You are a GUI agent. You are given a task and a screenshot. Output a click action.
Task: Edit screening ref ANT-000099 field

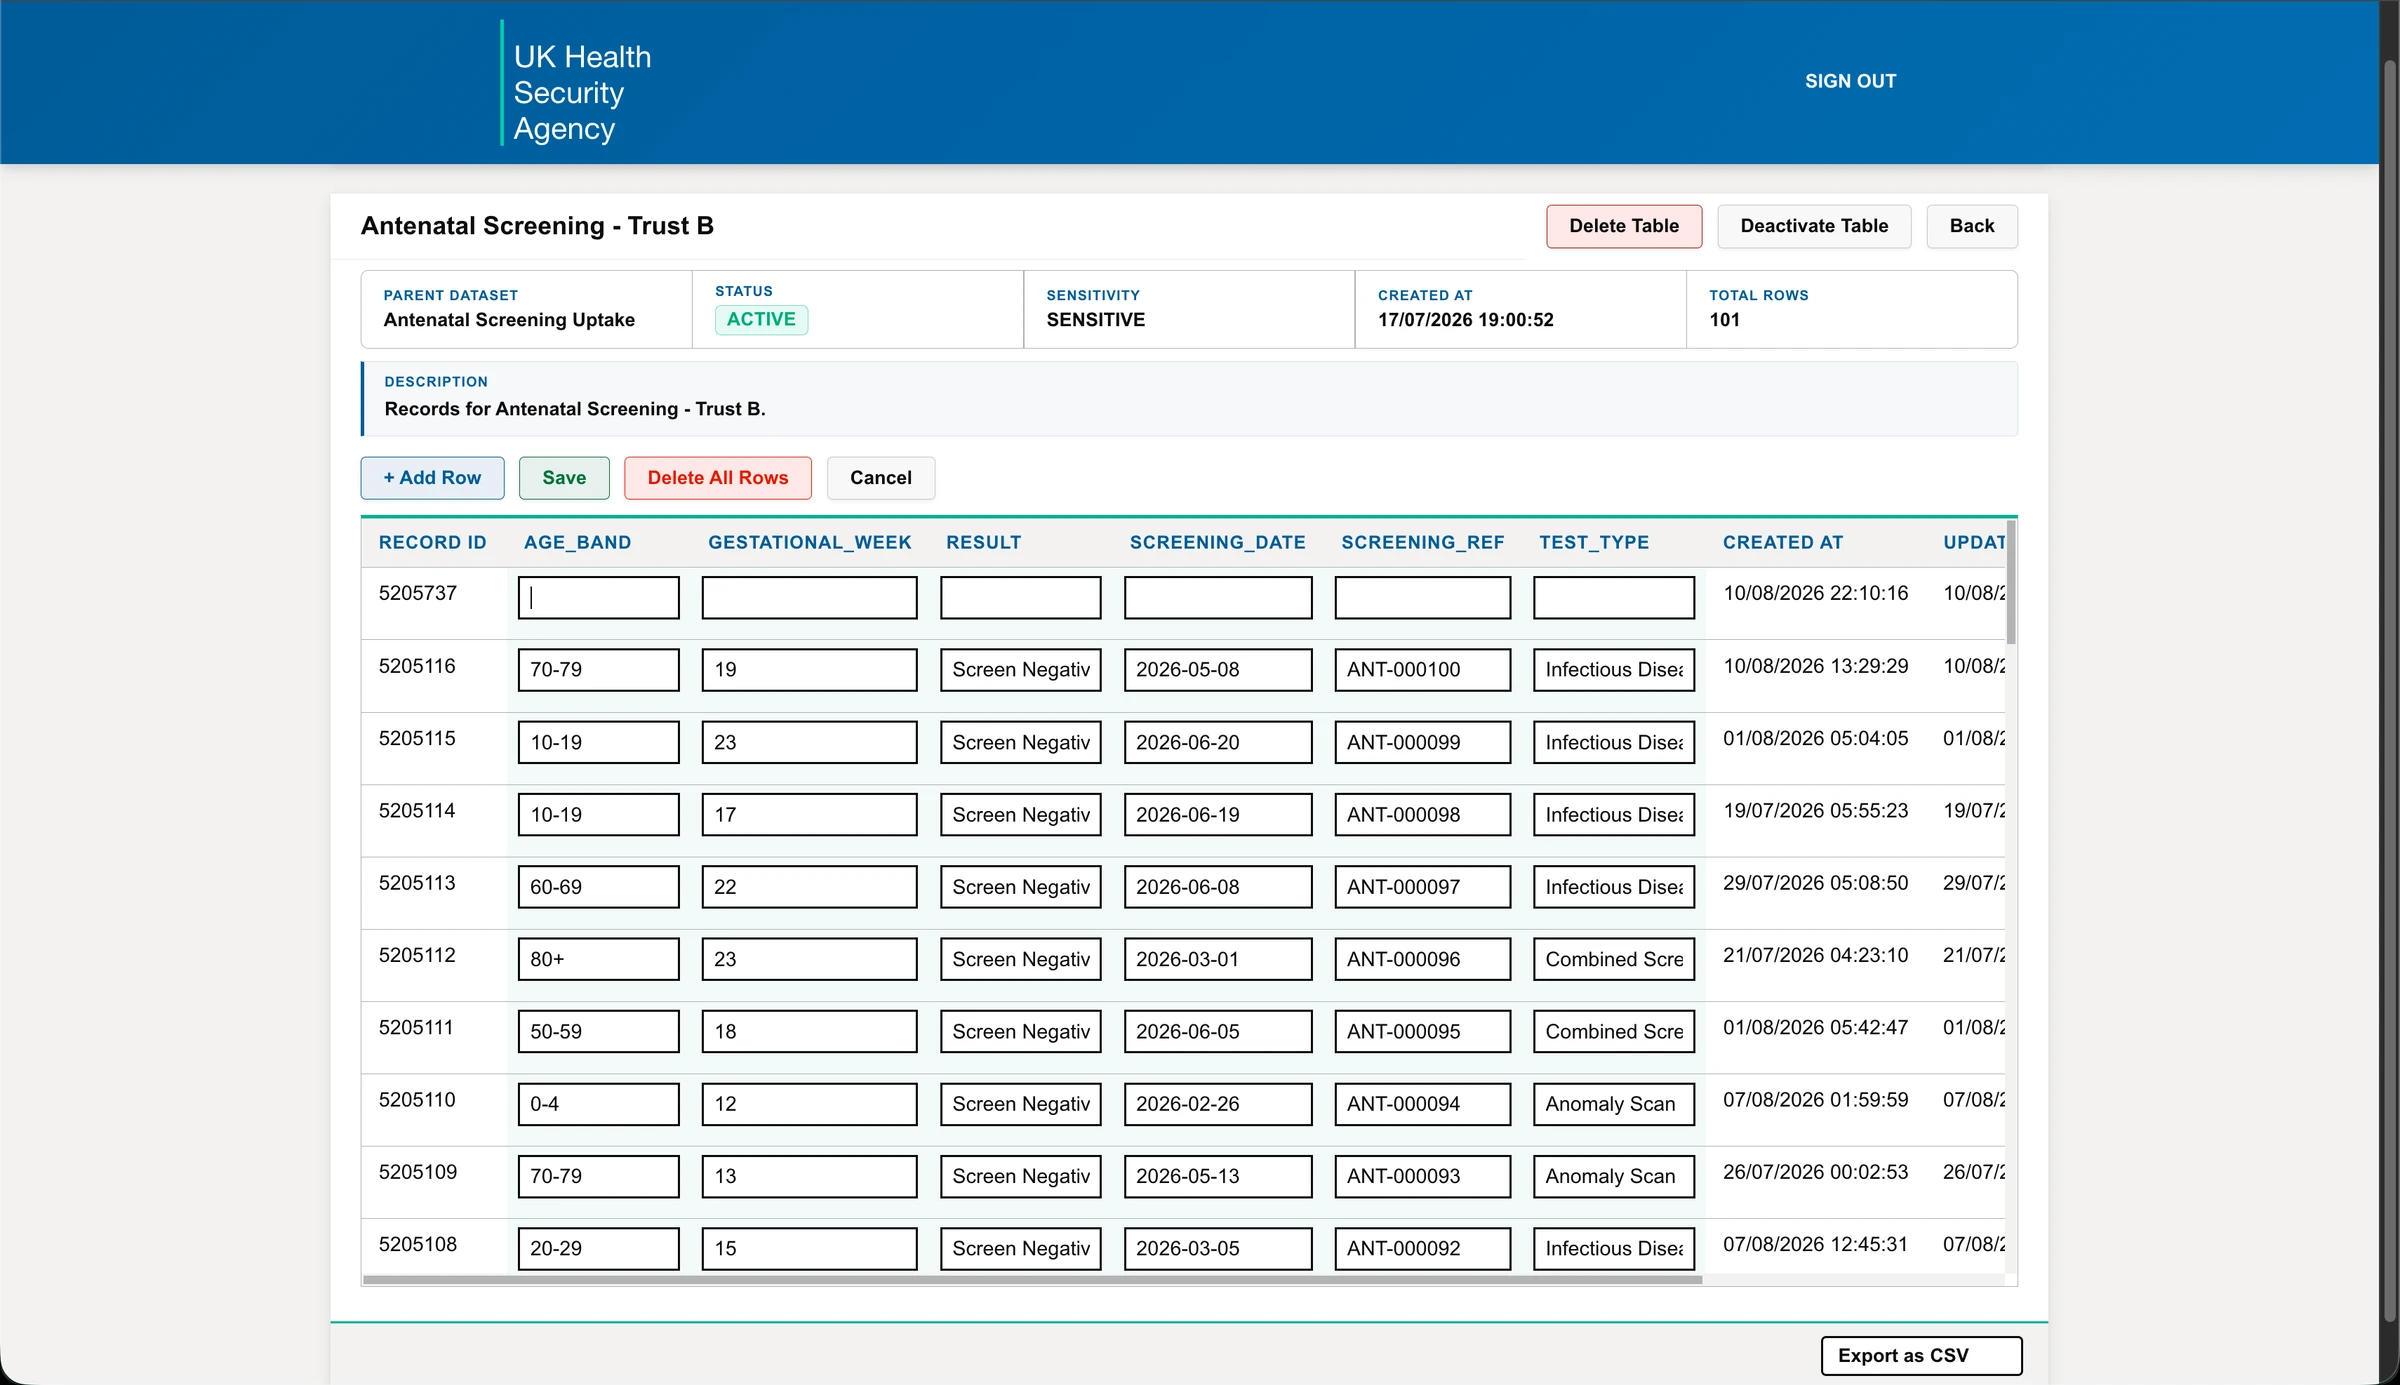coord(1422,742)
